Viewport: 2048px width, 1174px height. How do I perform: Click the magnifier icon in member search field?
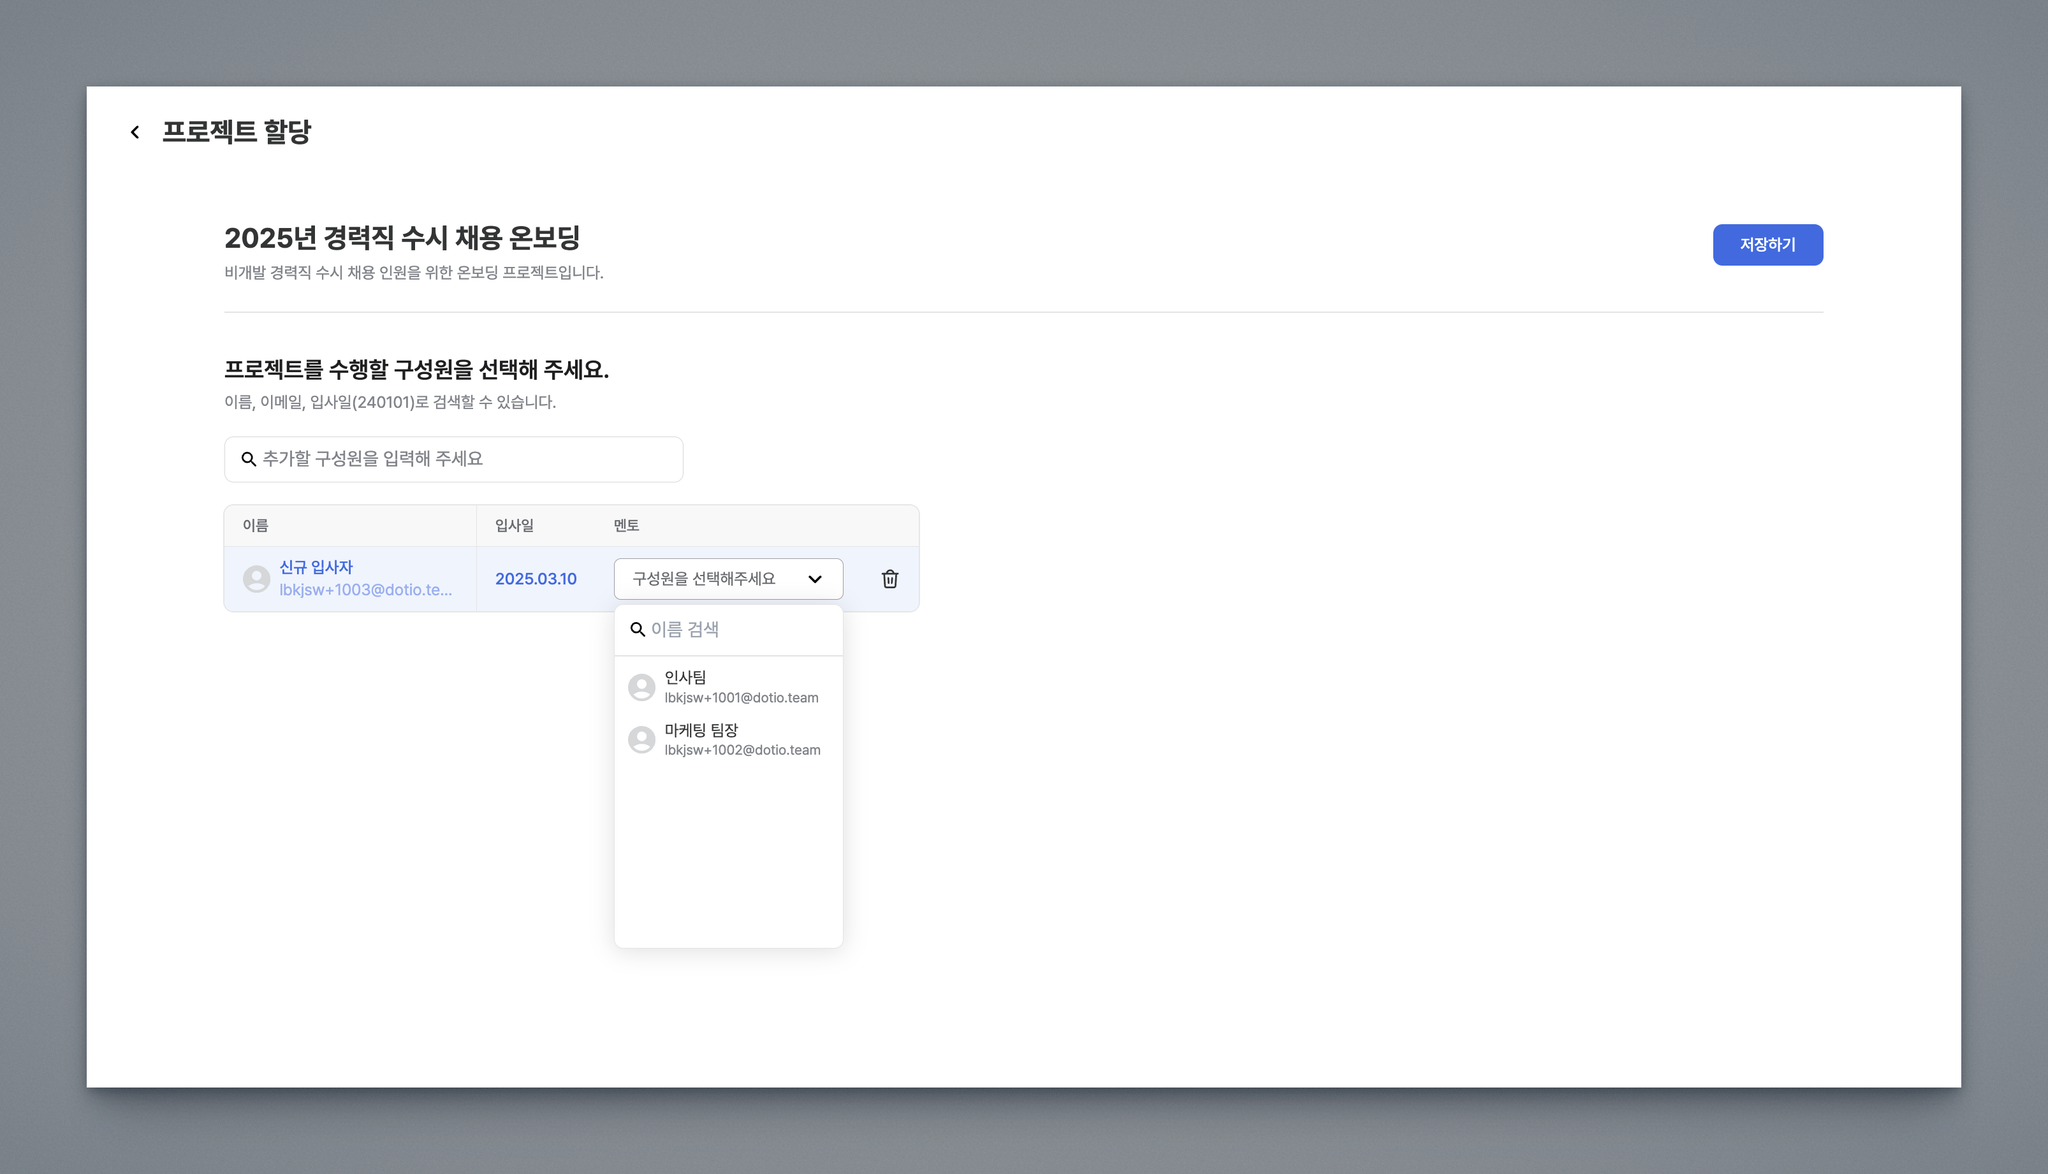point(249,459)
